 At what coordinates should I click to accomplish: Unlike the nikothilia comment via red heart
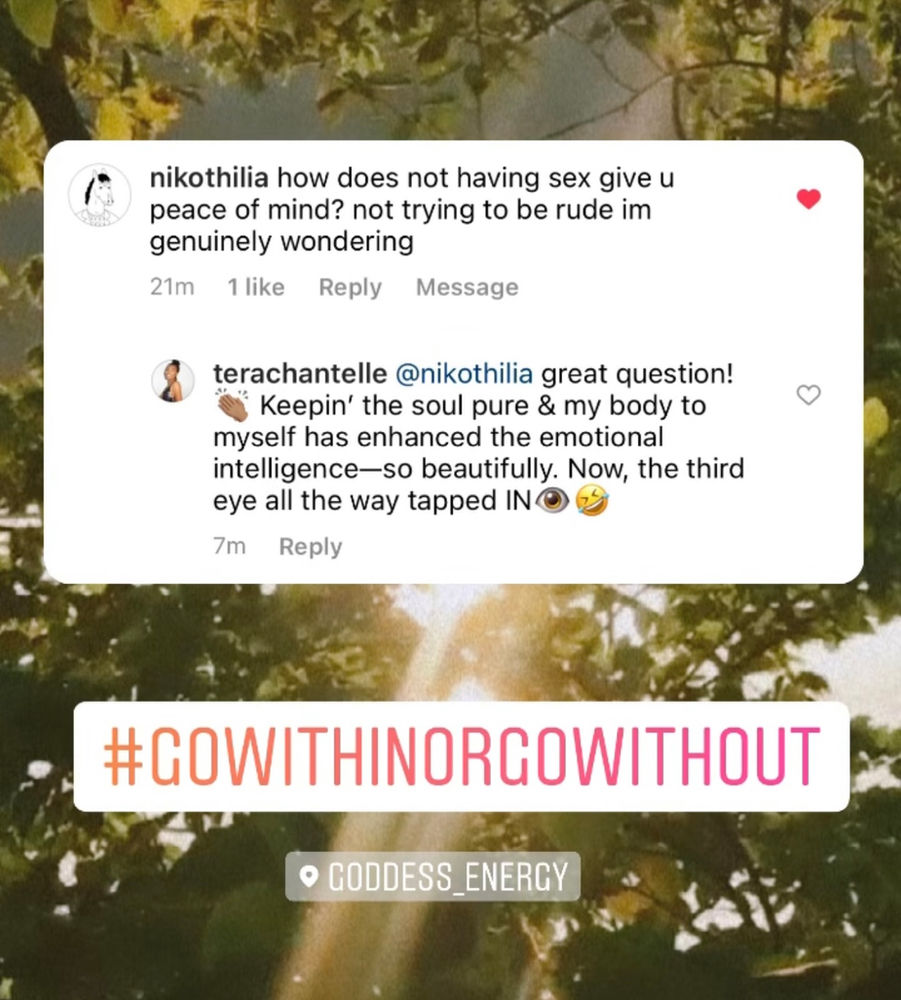pyautogui.click(x=809, y=199)
